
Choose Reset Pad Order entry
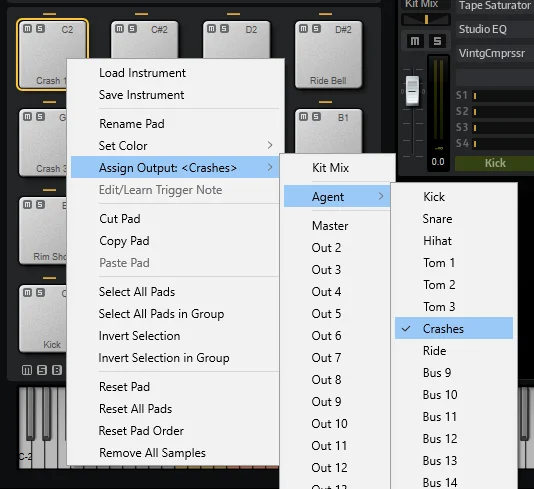tap(175, 431)
